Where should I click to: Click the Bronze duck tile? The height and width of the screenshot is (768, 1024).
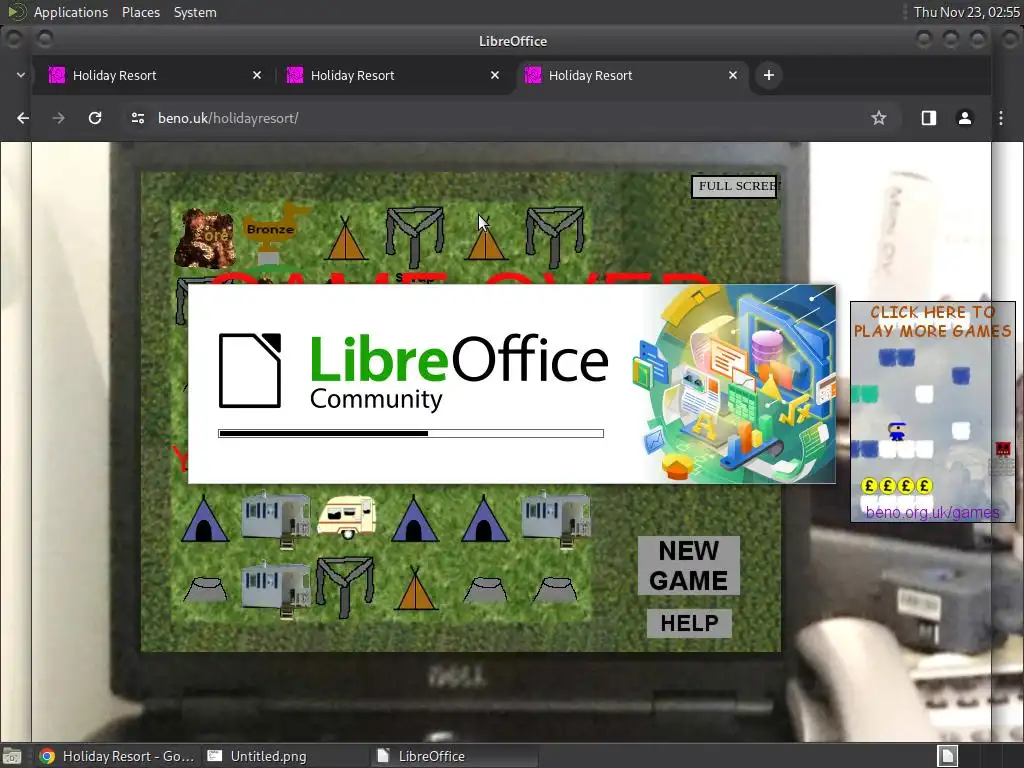point(274,234)
